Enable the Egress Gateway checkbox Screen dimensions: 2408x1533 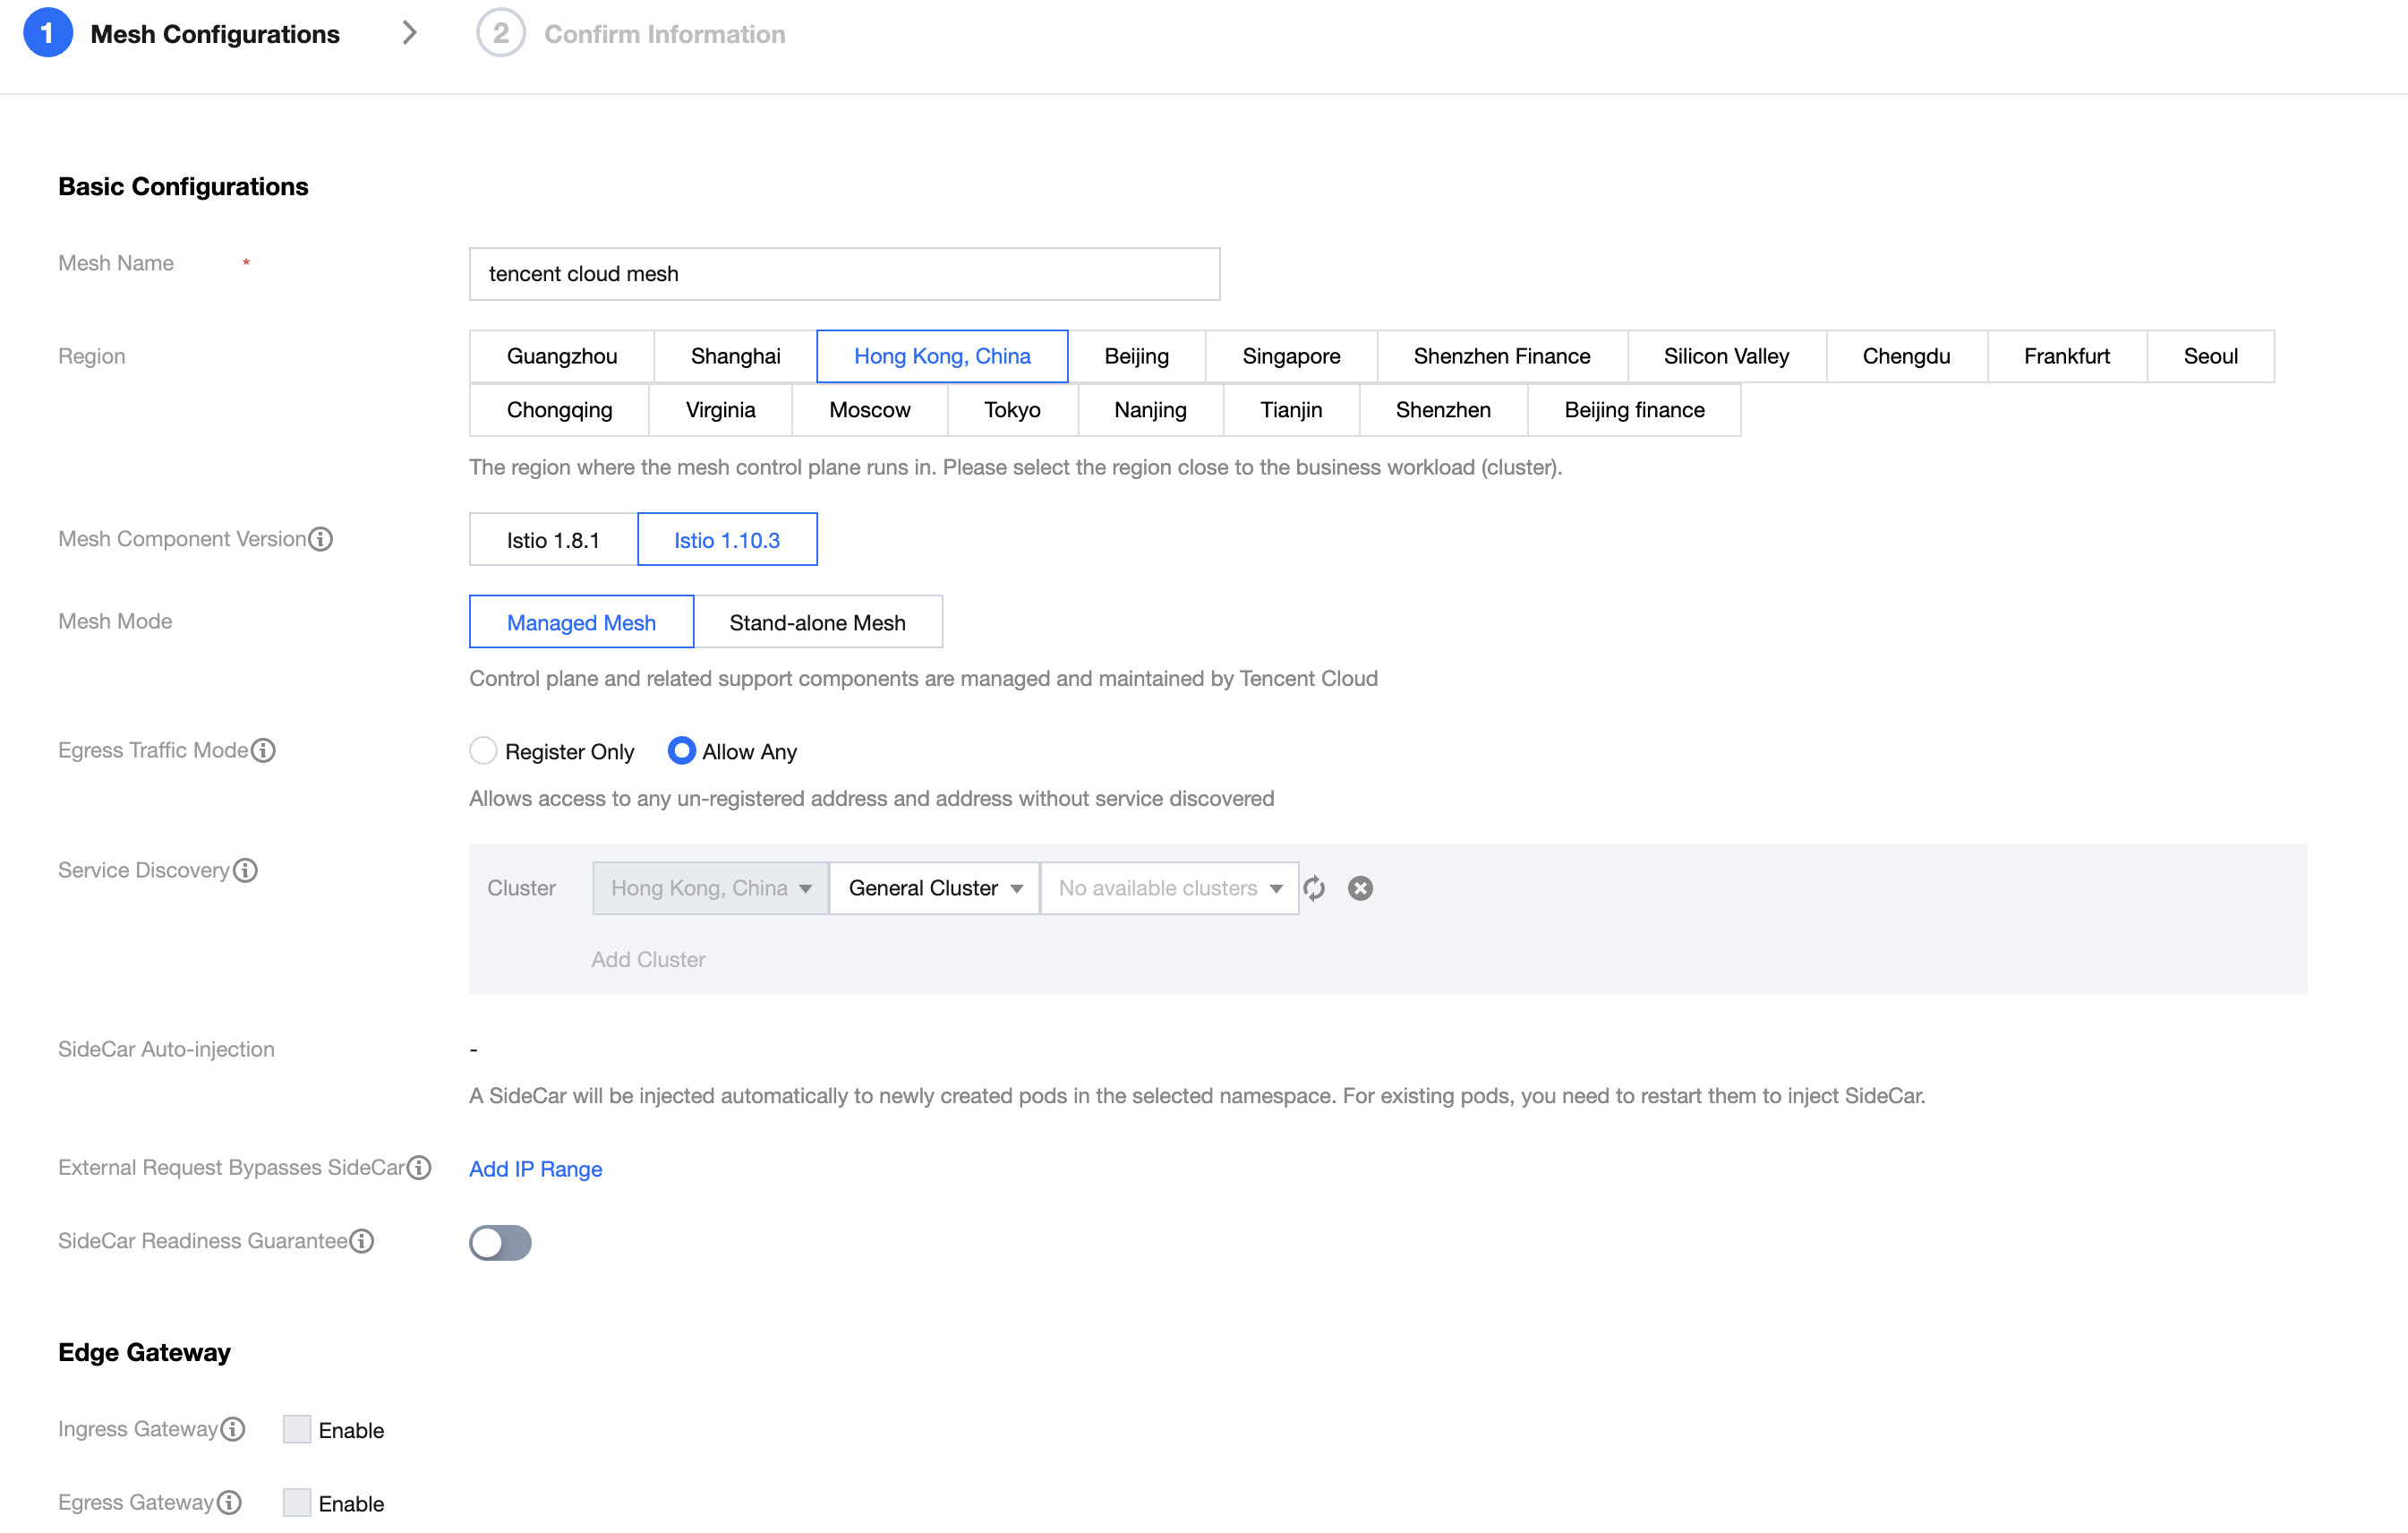click(297, 1502)
